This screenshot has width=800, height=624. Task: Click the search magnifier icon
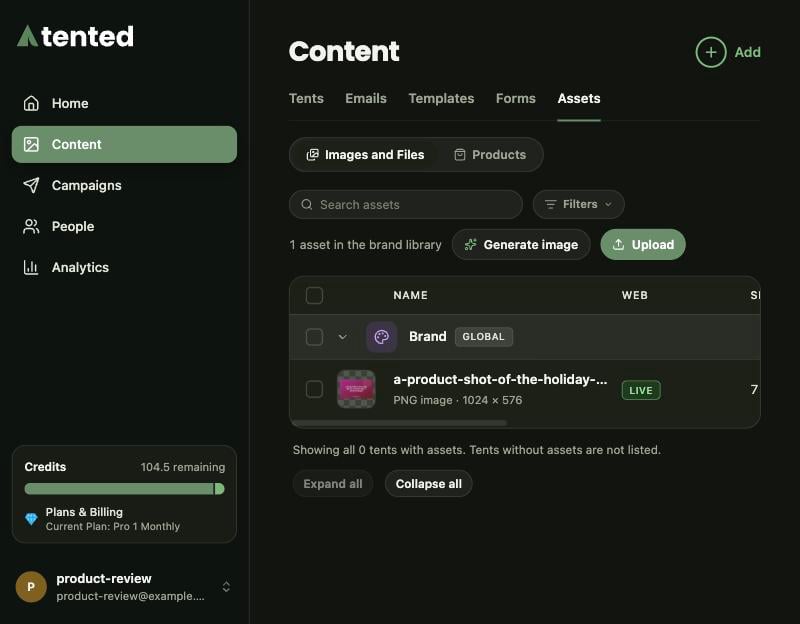307,205
